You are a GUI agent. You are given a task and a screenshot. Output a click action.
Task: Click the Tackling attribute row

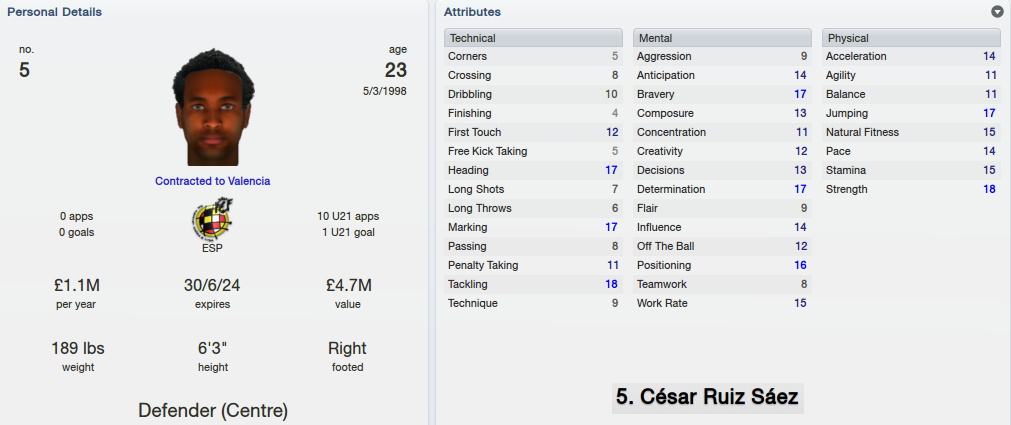pos(533,284)
